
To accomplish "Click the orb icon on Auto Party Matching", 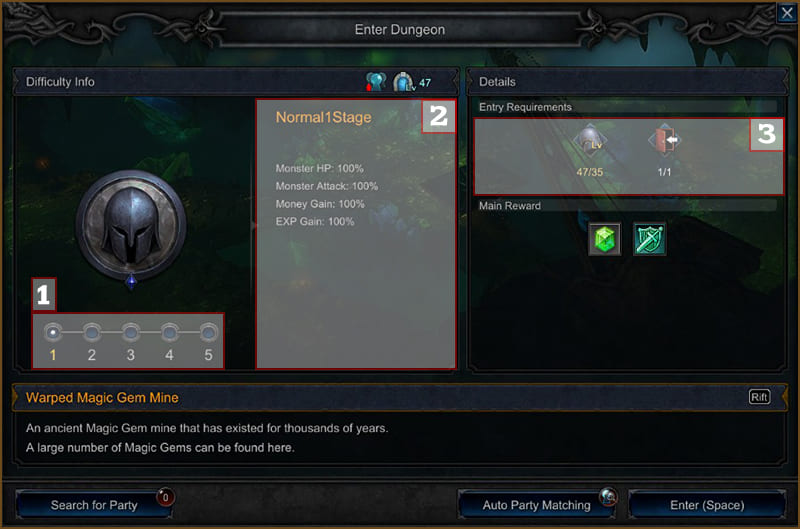I will point(608,496).
